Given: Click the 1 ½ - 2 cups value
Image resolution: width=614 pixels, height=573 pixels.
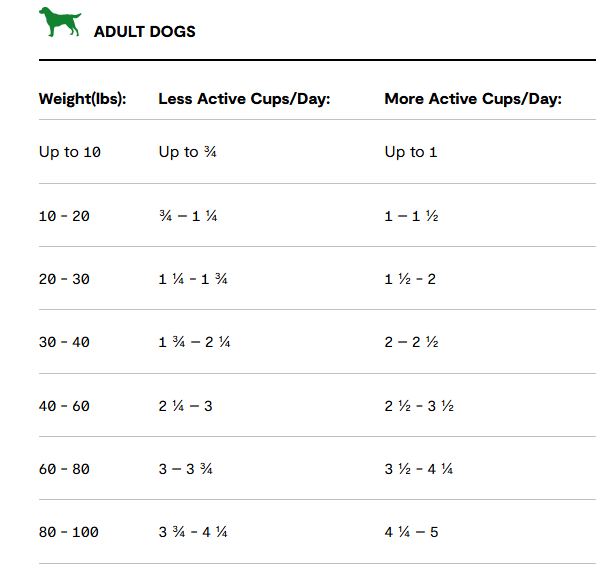Looking at the screenshot, I should click(410, 279).
